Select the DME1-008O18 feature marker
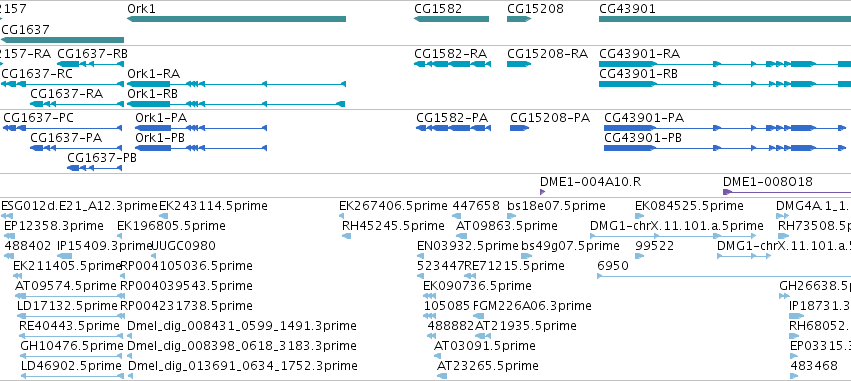 tap(786, 192)
